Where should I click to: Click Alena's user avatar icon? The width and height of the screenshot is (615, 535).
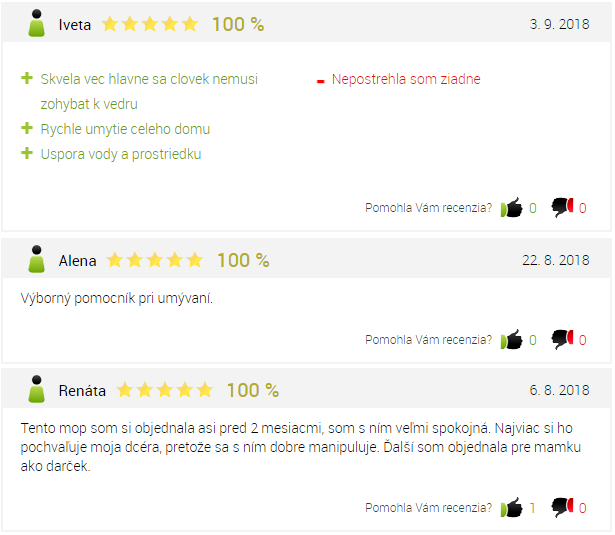(36, 259)
